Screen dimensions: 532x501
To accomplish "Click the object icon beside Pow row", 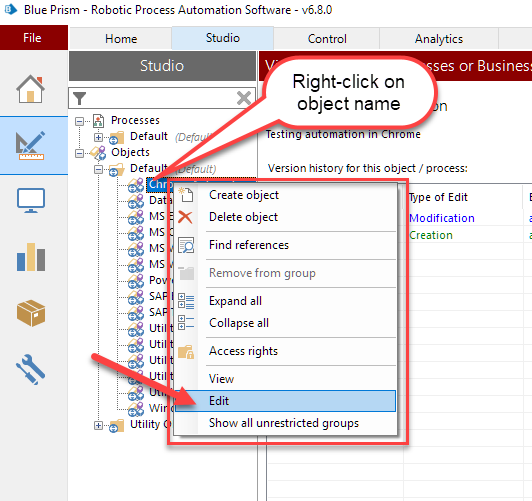I will [136, 281].
